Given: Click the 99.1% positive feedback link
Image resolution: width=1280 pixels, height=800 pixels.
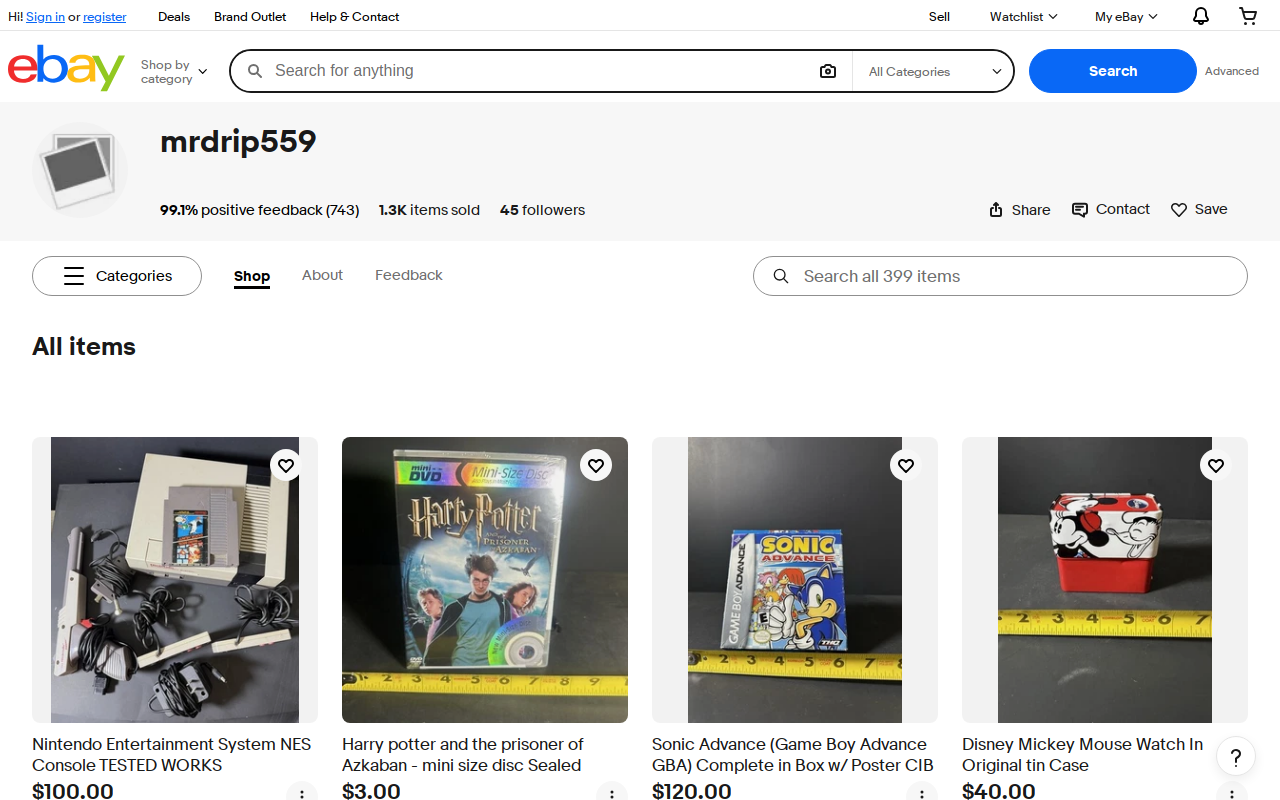Looking at the screenshot, I should click(x=259, y=210).
